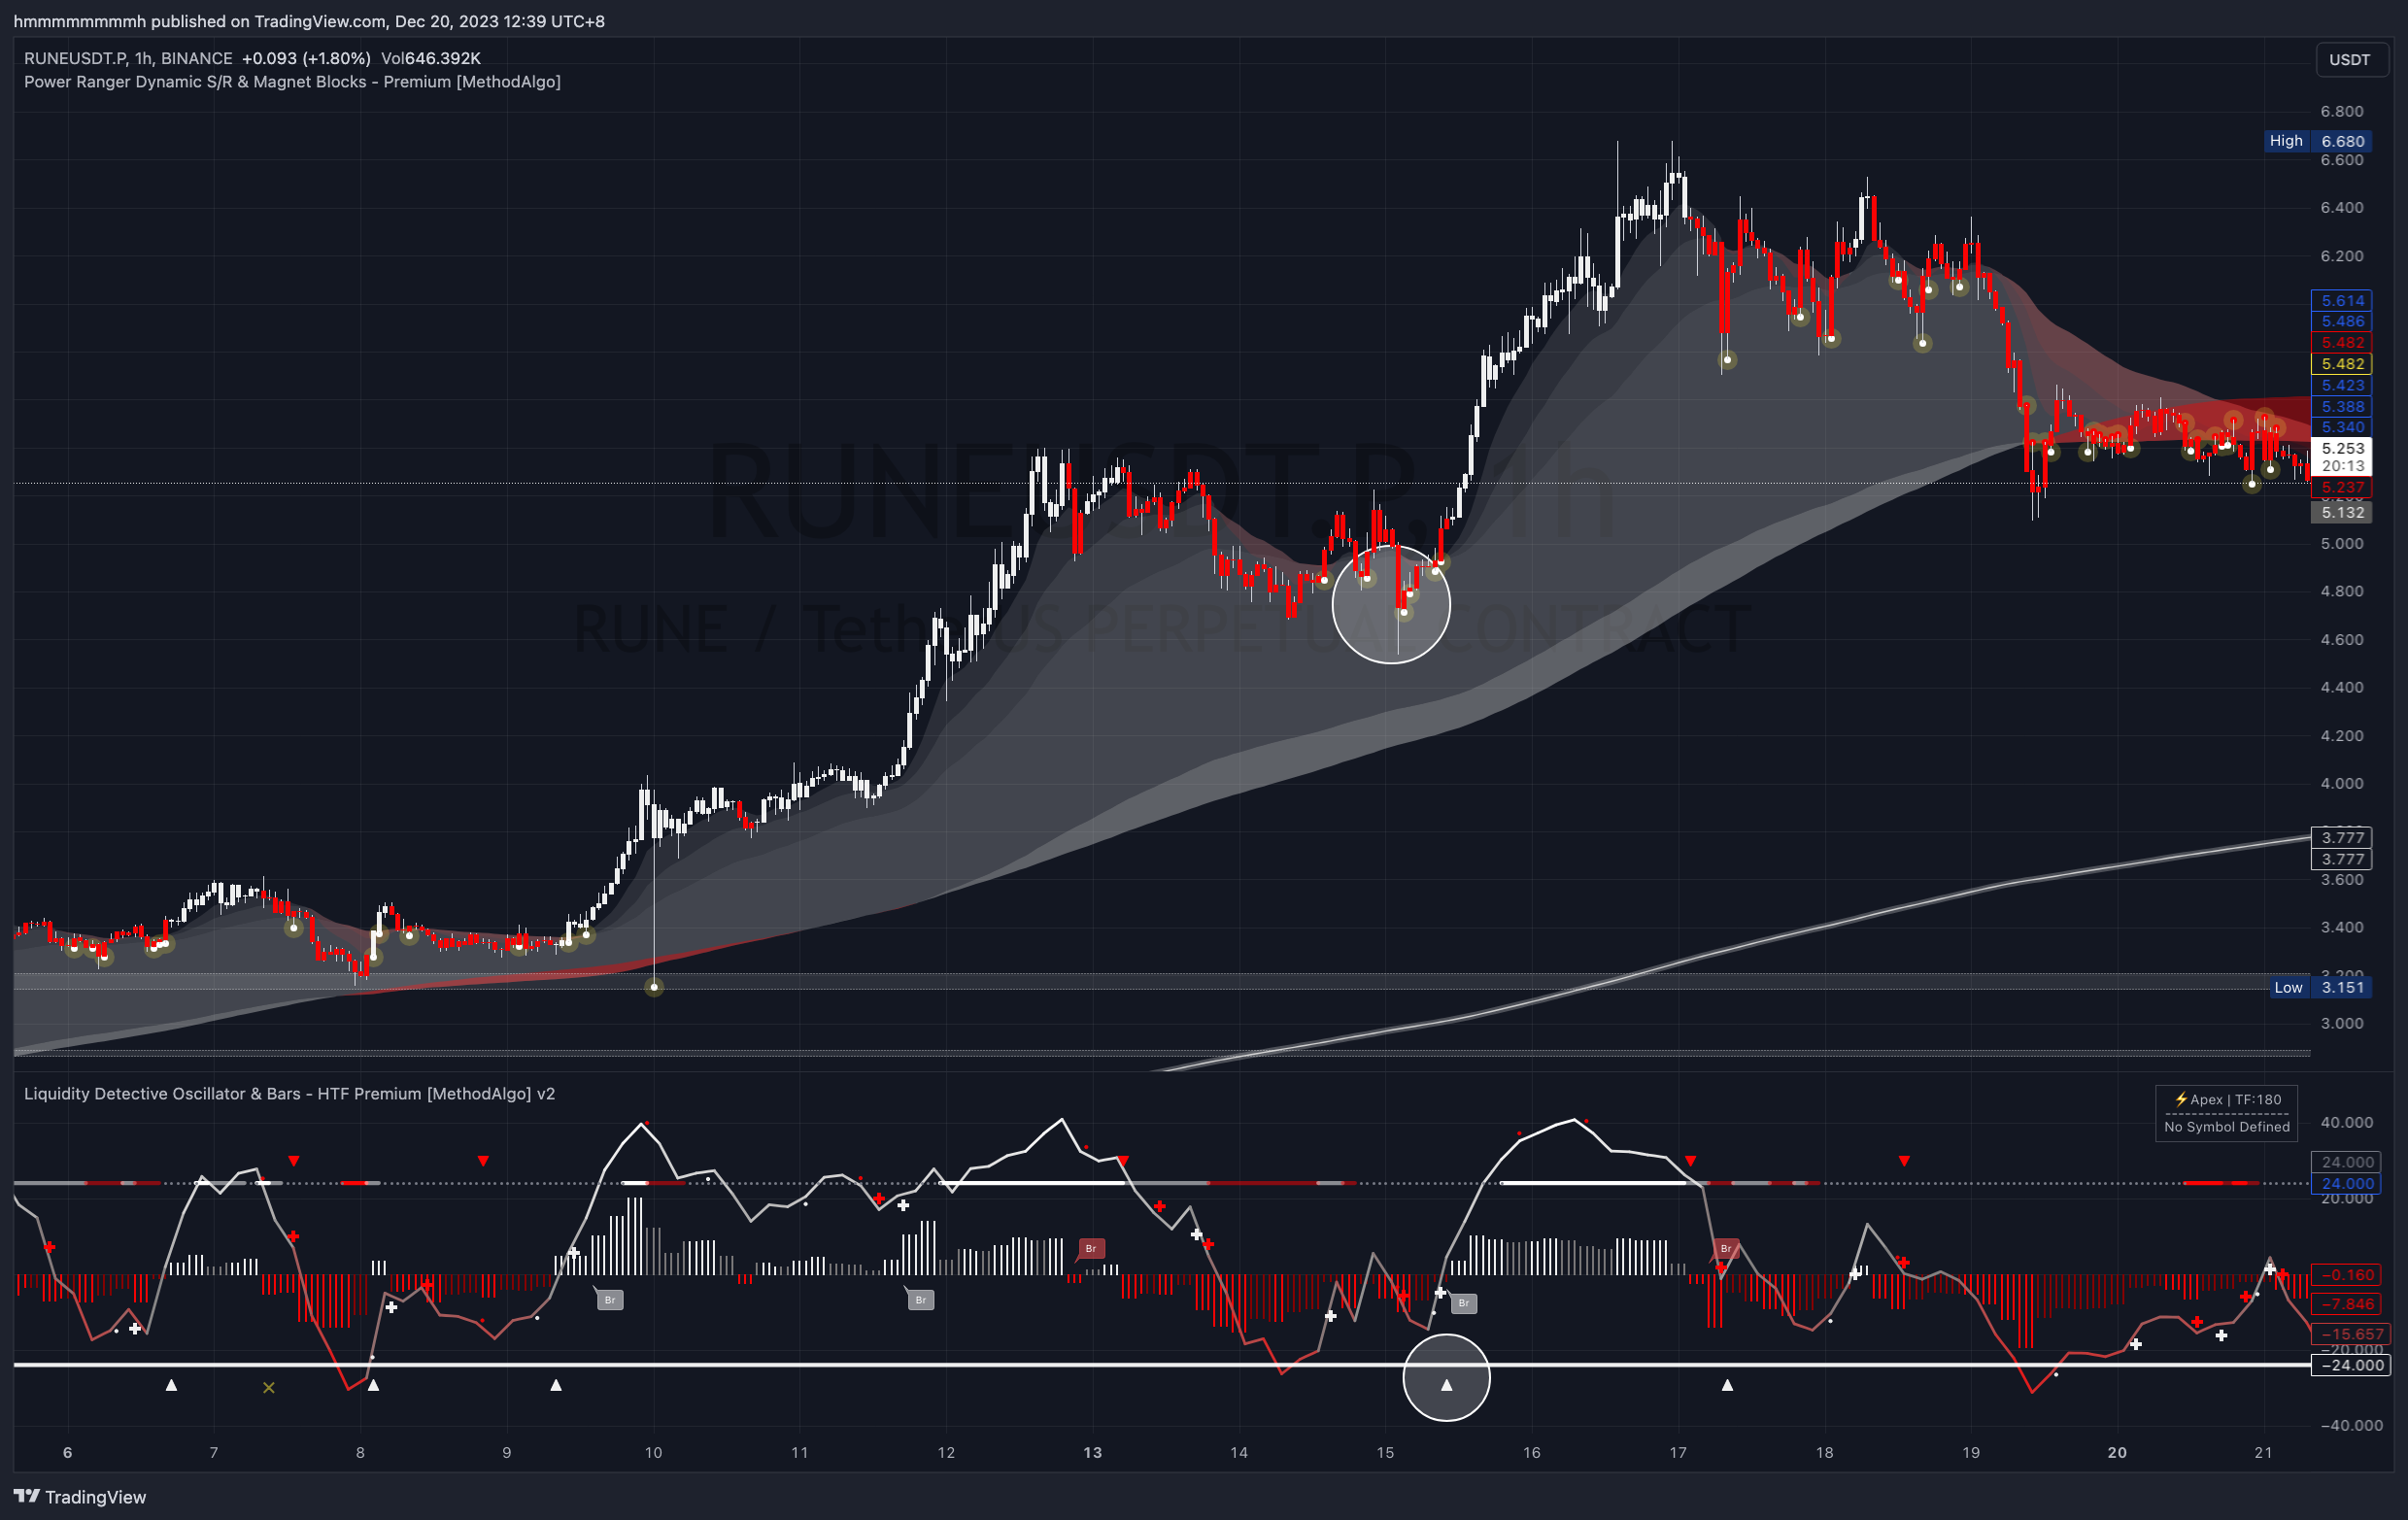2408x1520 pixels.
Task: Open the Liquidity Detective Oscillator indicator title
Action: click(289, 1093)
